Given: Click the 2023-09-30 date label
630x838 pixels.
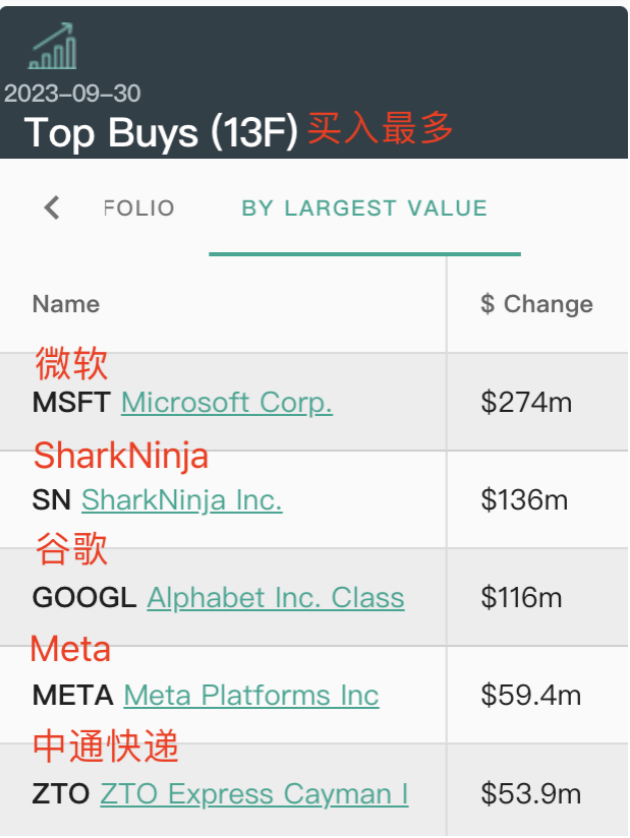Looking at the screenshot, I should click(x=72, y=93).
